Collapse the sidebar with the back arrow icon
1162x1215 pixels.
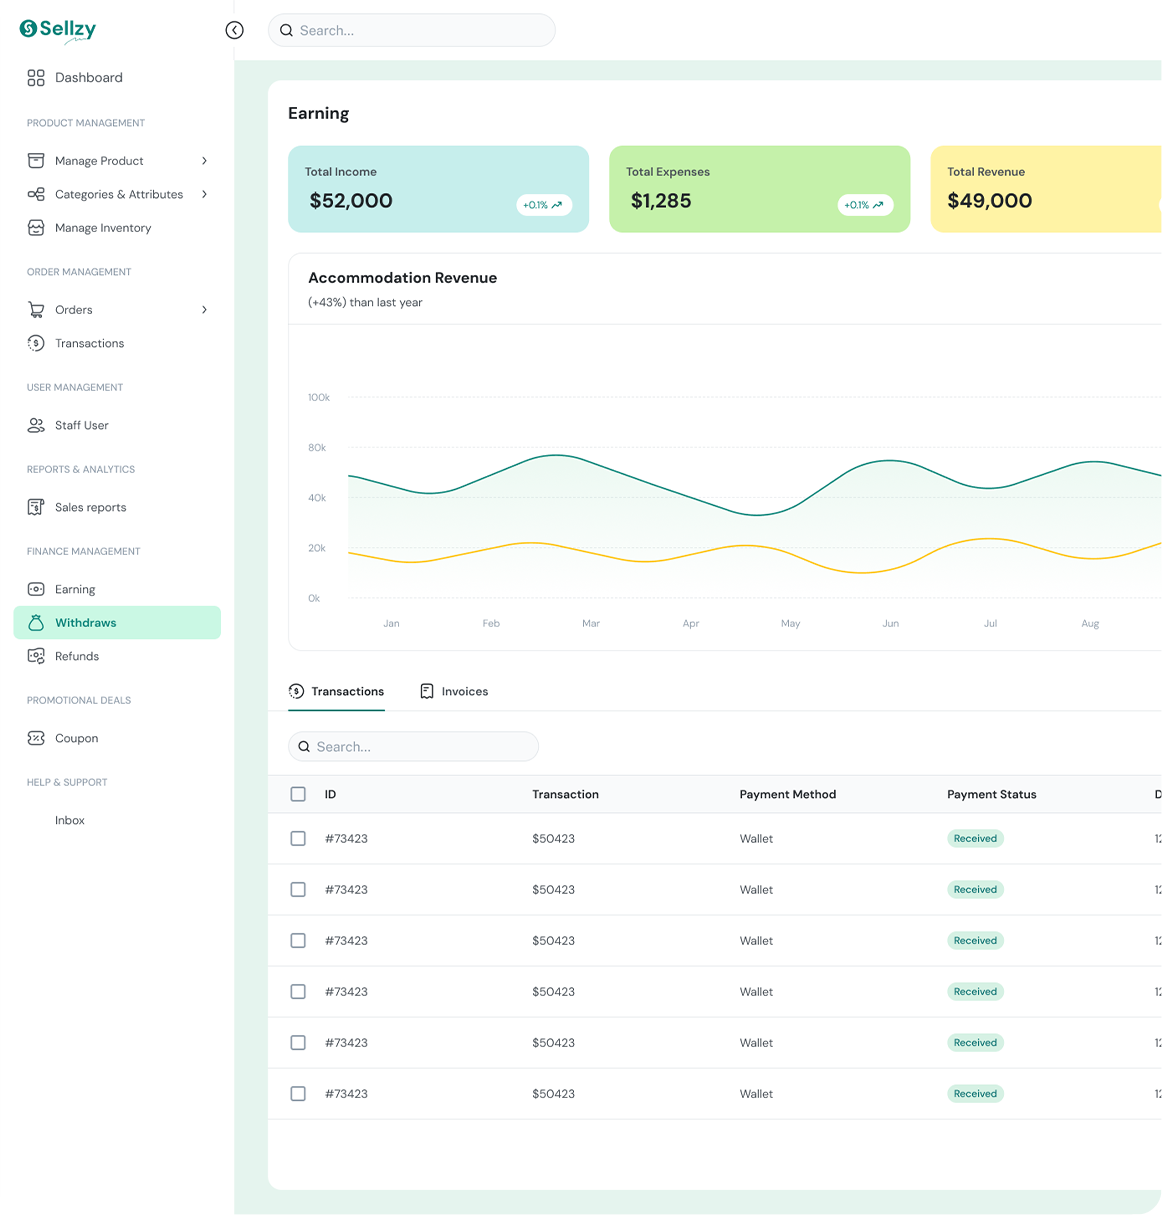tap(234, 30)
